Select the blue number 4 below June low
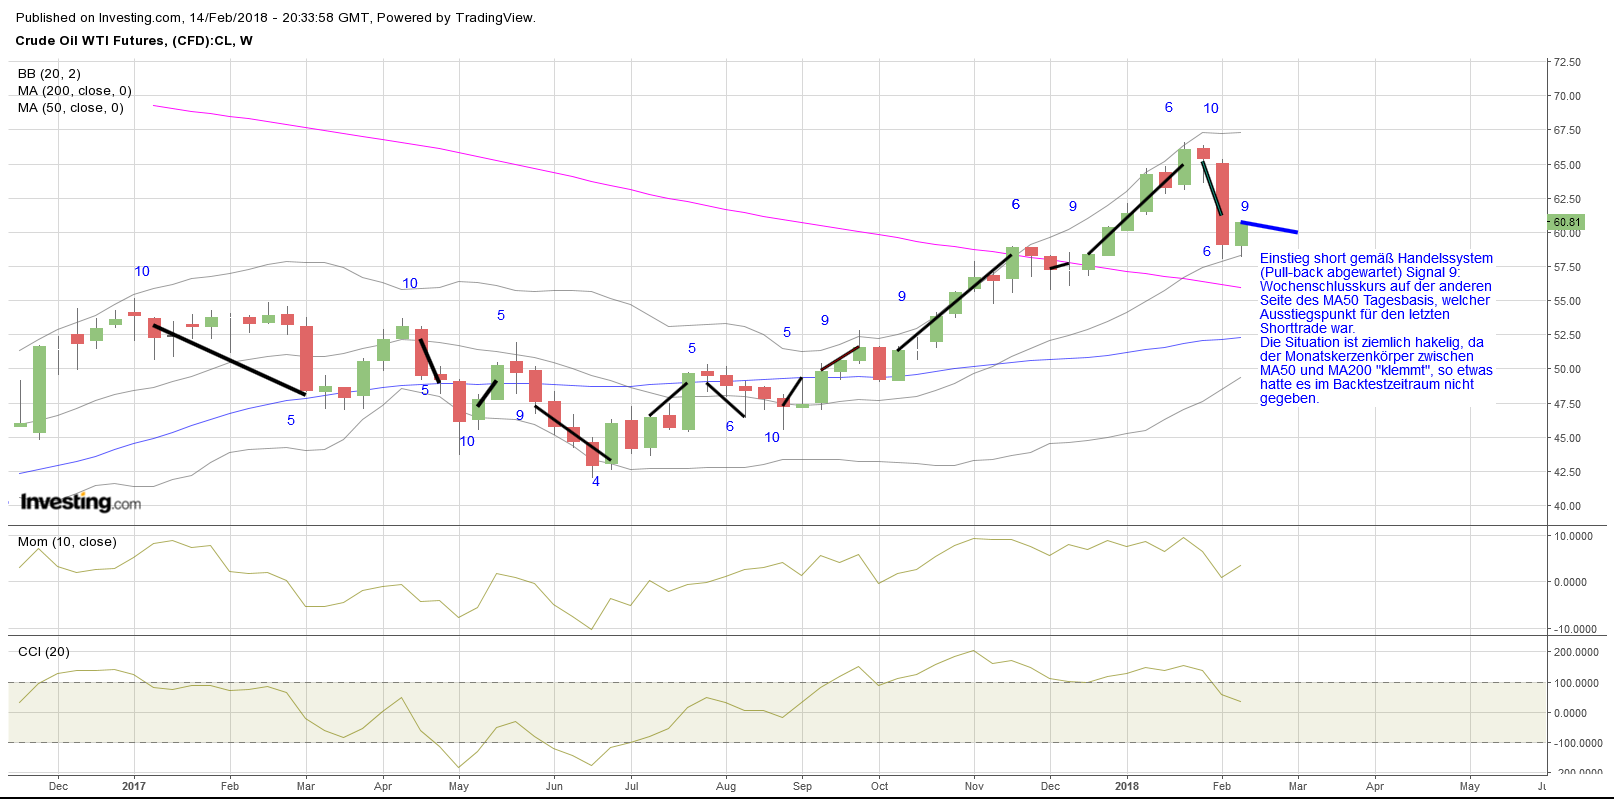Screen dimensions: 1614x799 tap(596, 481)
